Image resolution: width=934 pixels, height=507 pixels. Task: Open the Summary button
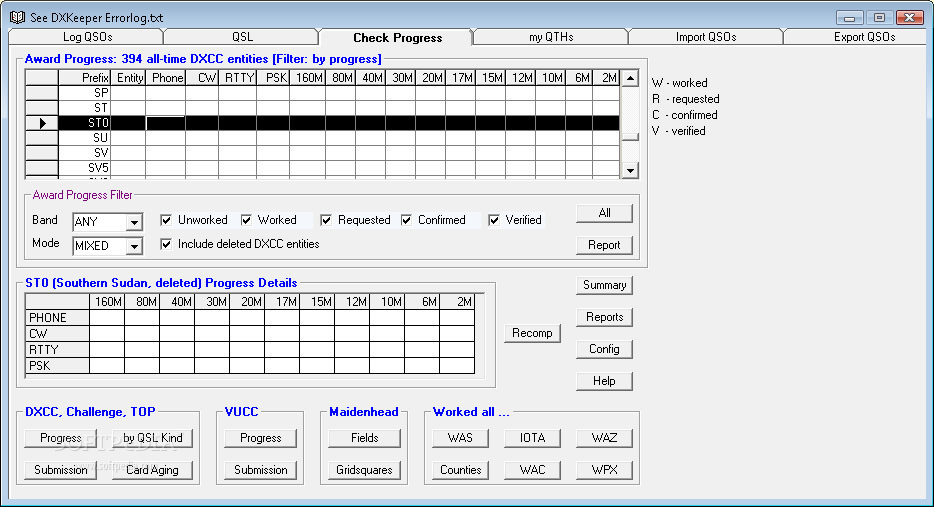click(604, 285)
